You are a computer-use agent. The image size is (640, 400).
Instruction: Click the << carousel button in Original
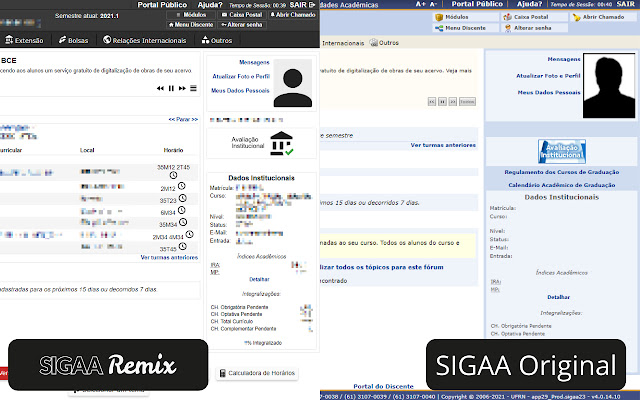coord(432,102)
